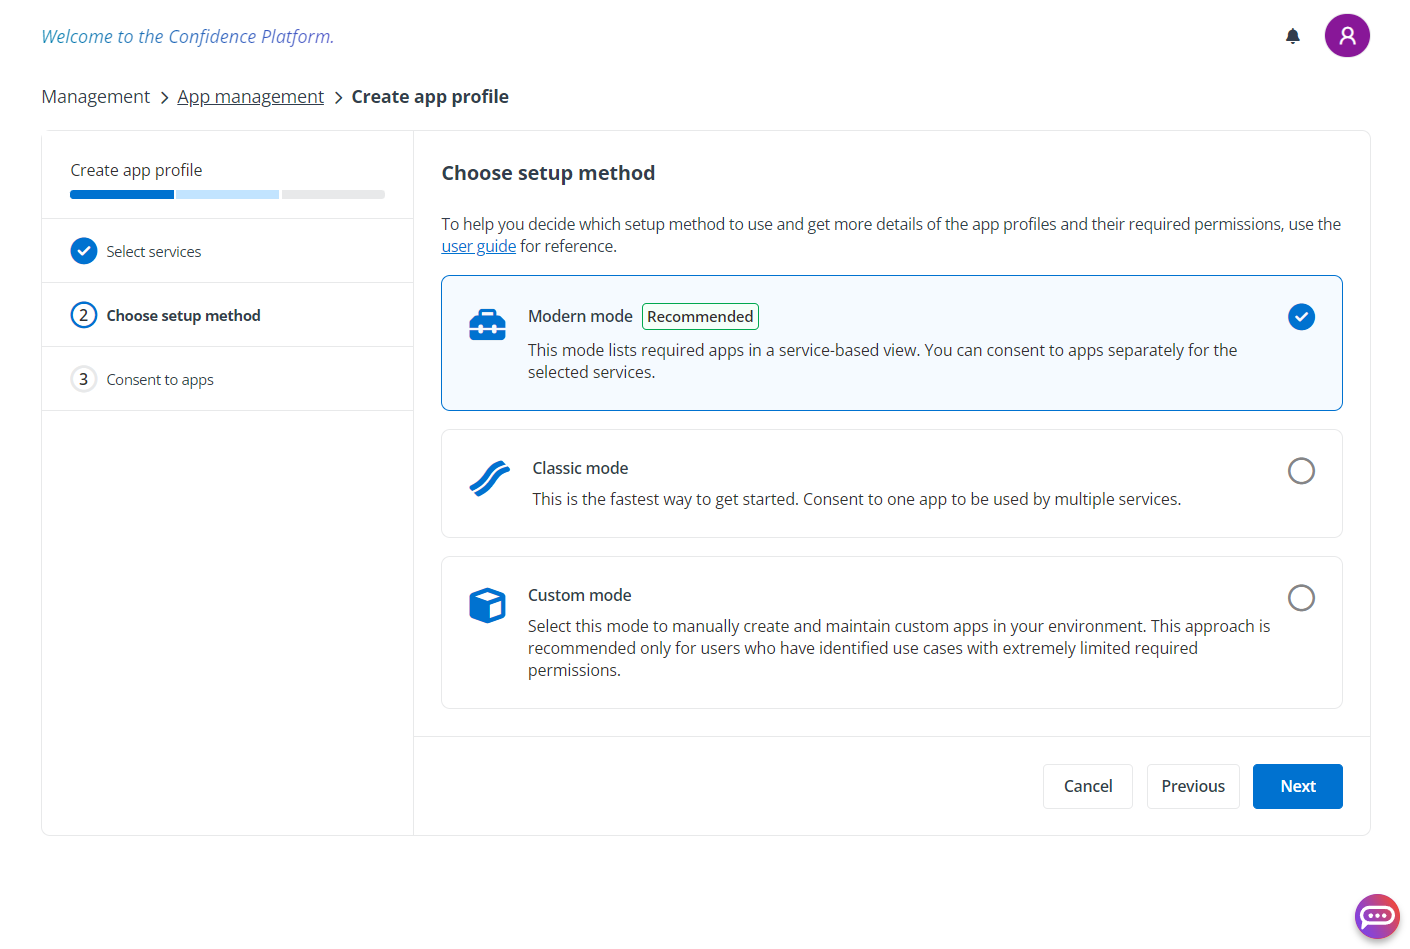Click the Previous button
1410x949 pixels.
point(1192,787)
